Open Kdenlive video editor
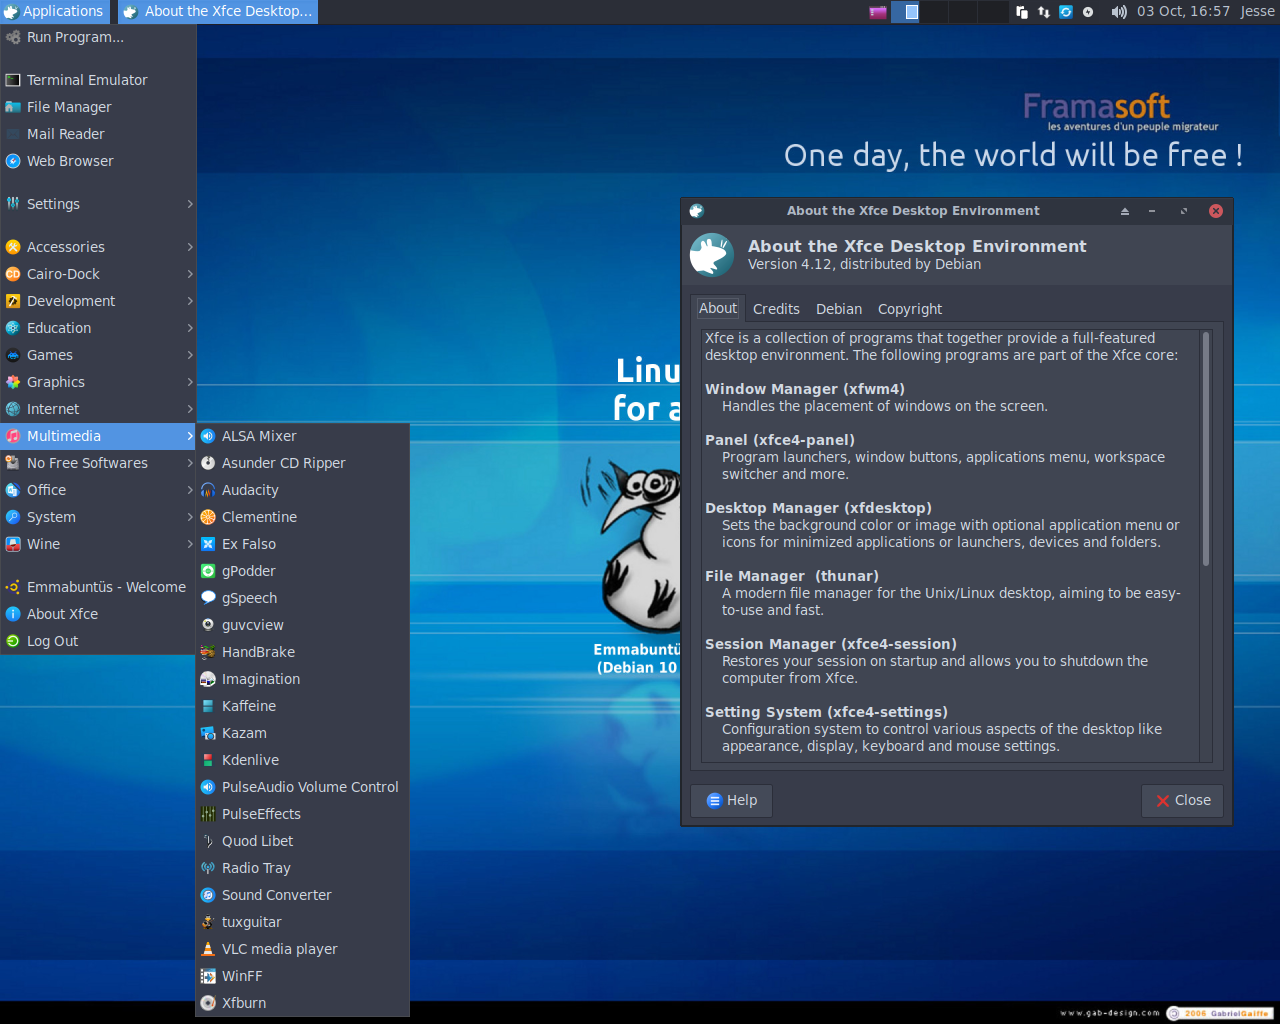The height and width of the screenshot is (1024, 1280). tap(303, 760)
